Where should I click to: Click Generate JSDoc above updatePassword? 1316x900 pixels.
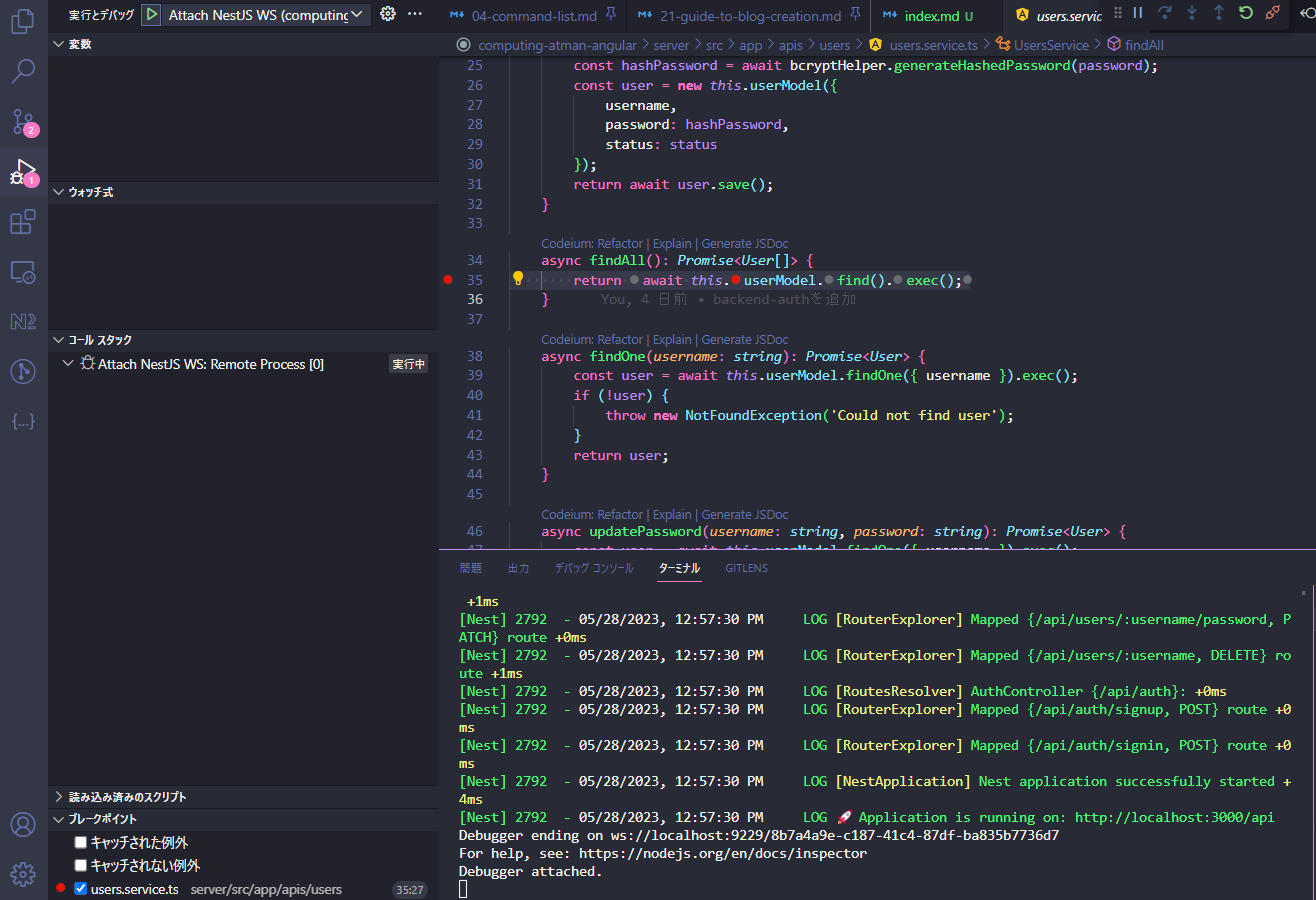tap(745, 515)
